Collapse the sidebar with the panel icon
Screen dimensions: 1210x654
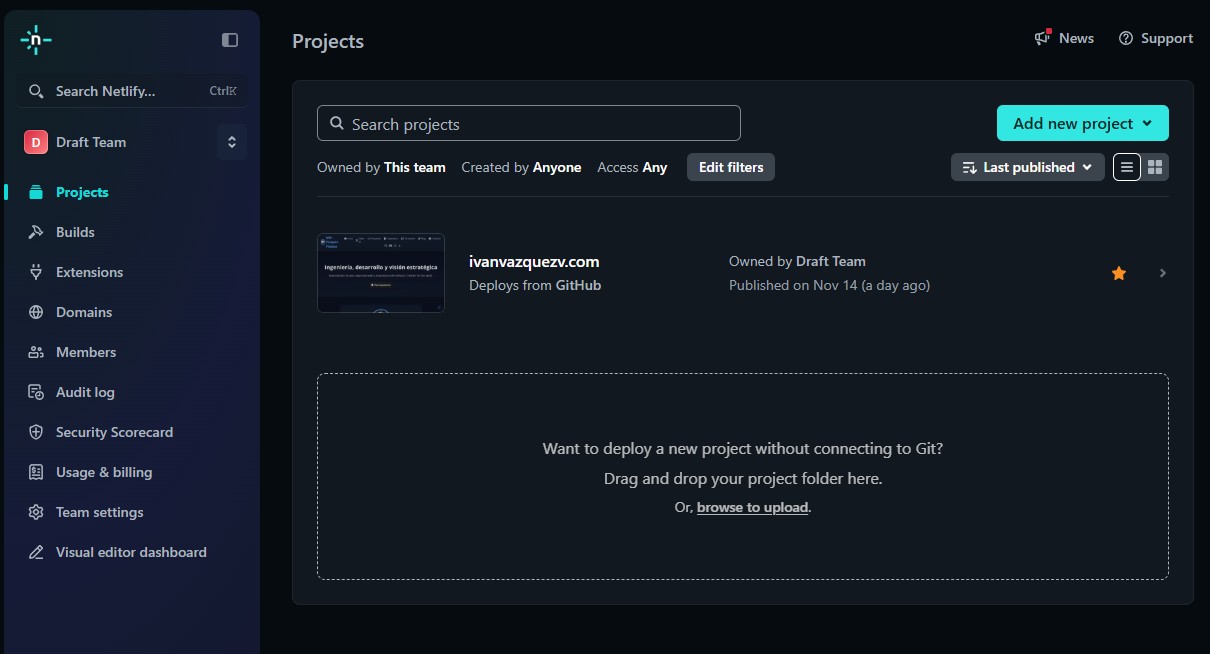[230, 40]
